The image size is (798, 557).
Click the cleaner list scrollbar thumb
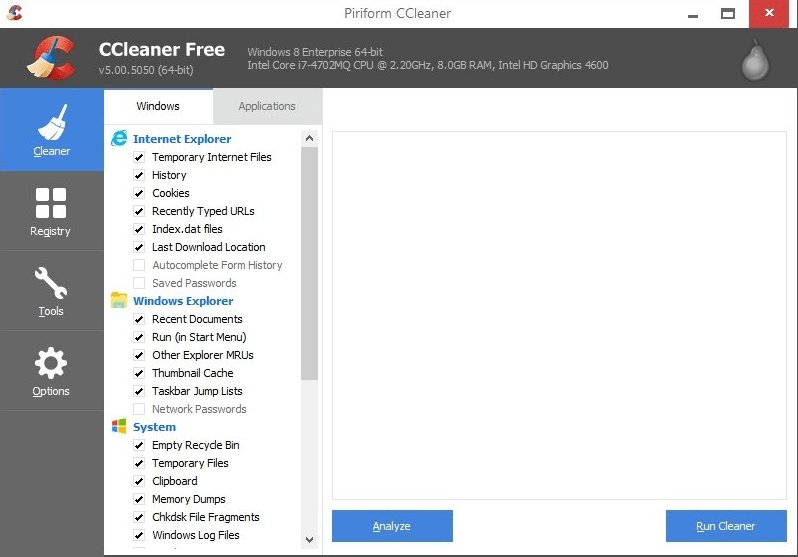coord(309,263)
